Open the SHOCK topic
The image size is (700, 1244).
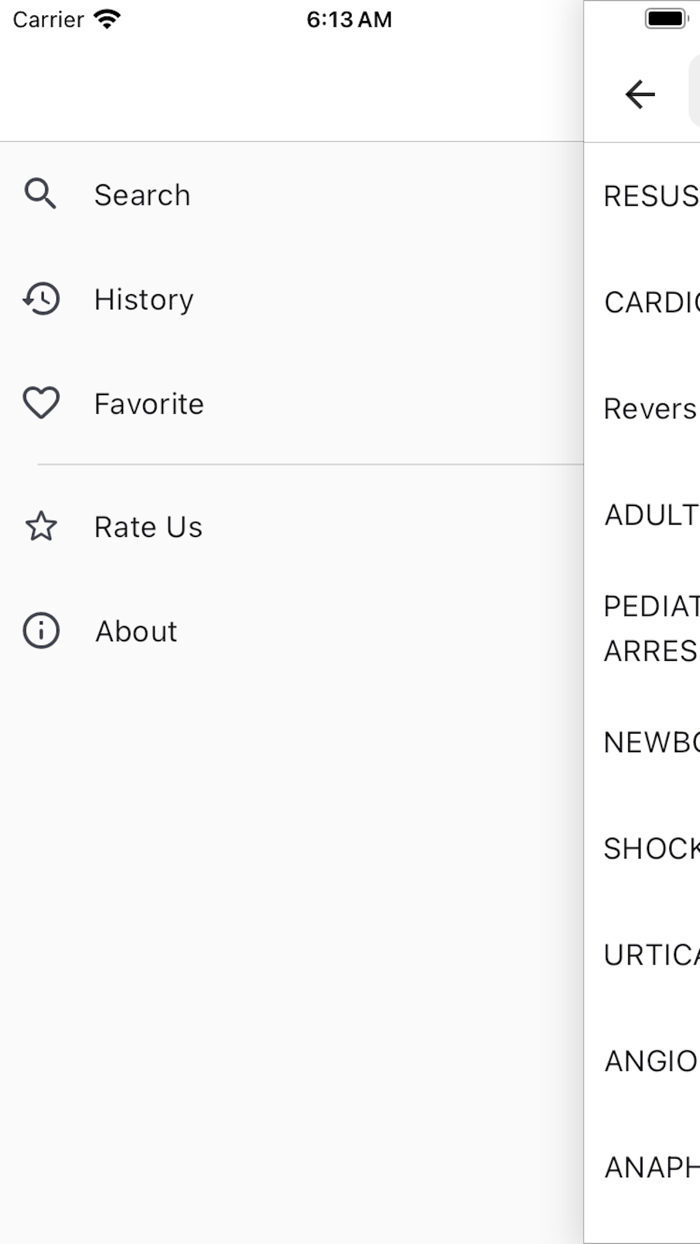coord(650,848)
